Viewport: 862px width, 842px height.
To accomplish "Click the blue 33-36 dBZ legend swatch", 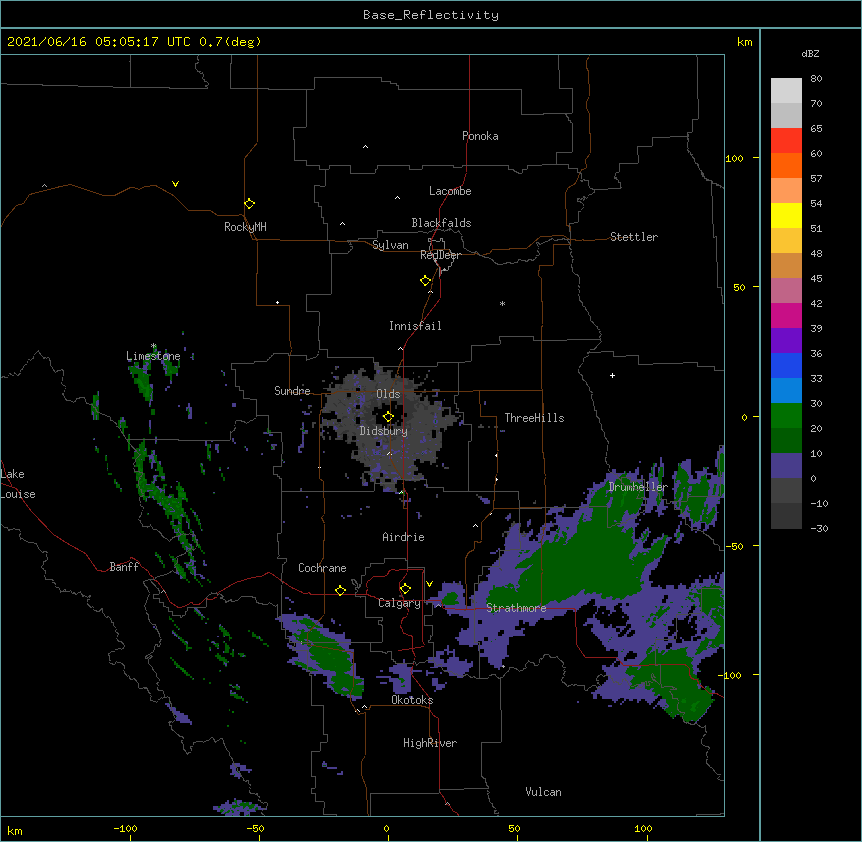I will pyautogui.click(x=786, y=365).
